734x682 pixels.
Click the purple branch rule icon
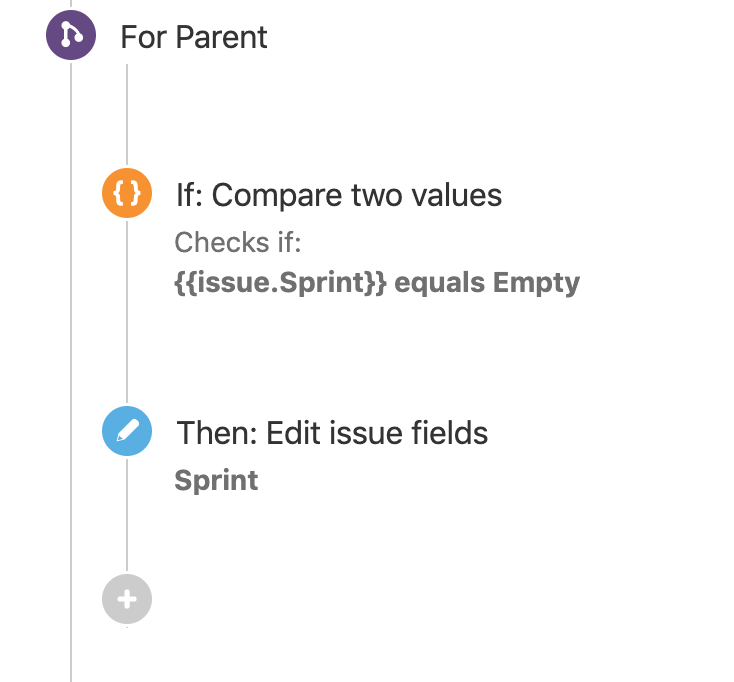pyautogui.click(x=71, y=37)
